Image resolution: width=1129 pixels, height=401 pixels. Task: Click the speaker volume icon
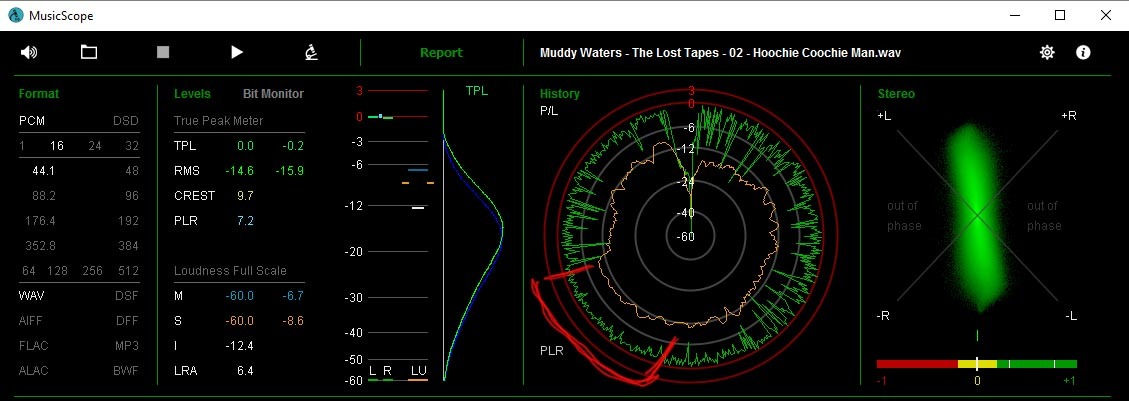pyautogui.click(x=29, y=52)
